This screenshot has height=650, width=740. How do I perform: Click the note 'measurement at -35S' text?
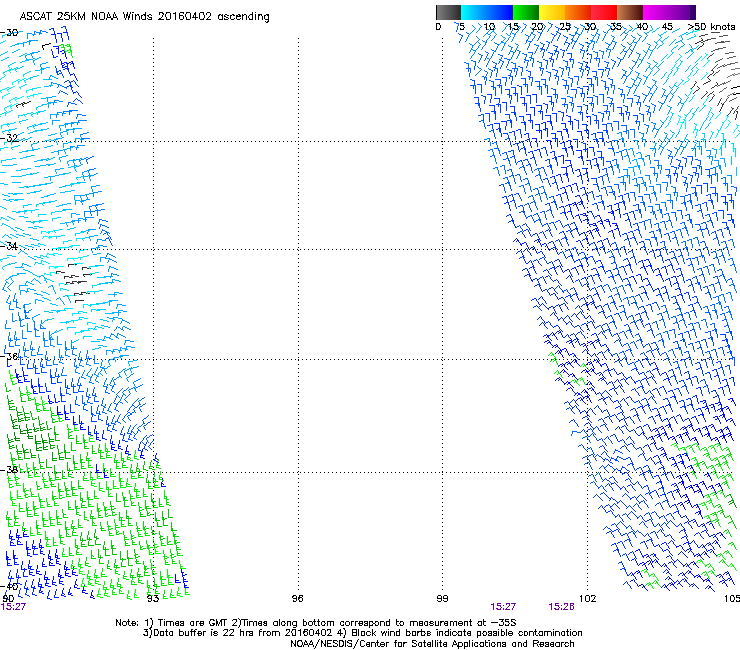[x=465, y=623]
